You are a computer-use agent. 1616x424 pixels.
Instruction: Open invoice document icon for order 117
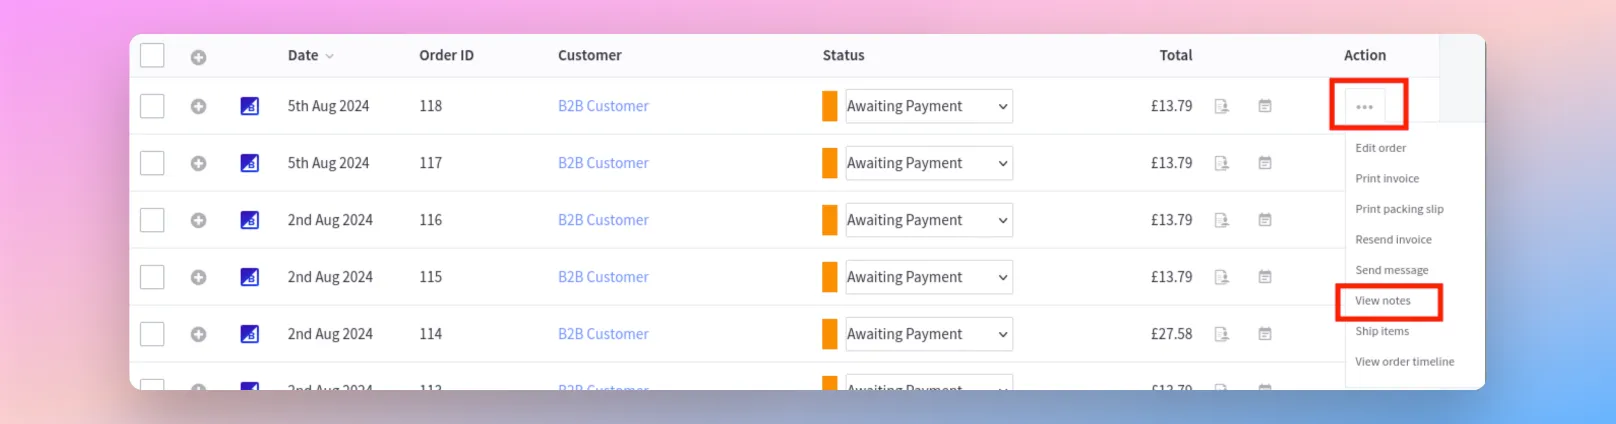(x=1221, y=163)
